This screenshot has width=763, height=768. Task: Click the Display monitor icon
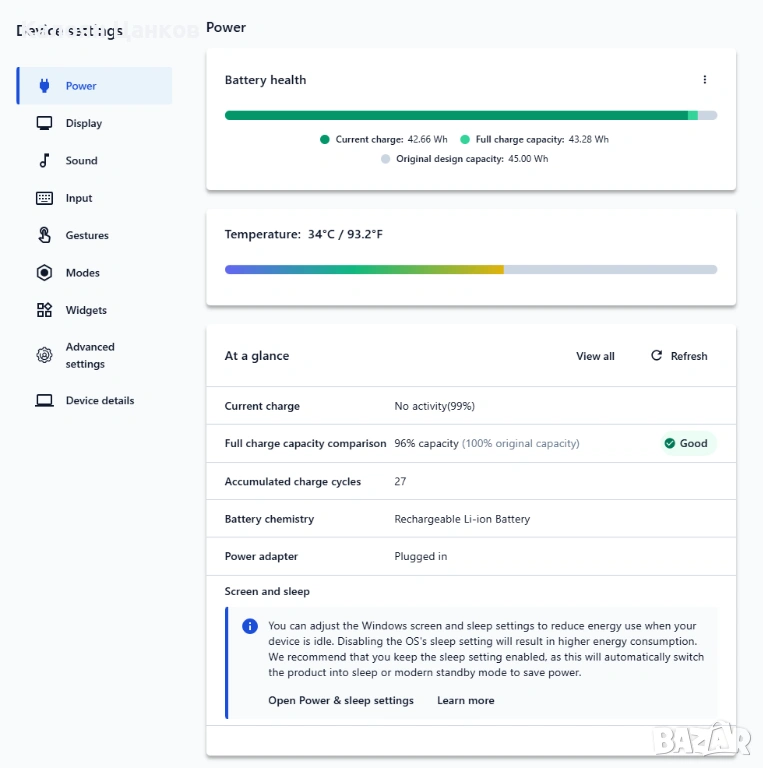tap(44, 123)
